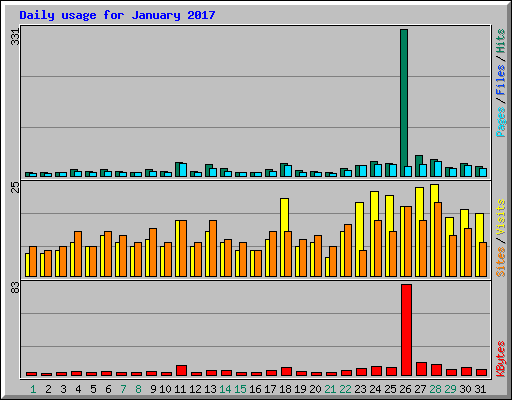Click green day label 7 on the x-axis

123,389
